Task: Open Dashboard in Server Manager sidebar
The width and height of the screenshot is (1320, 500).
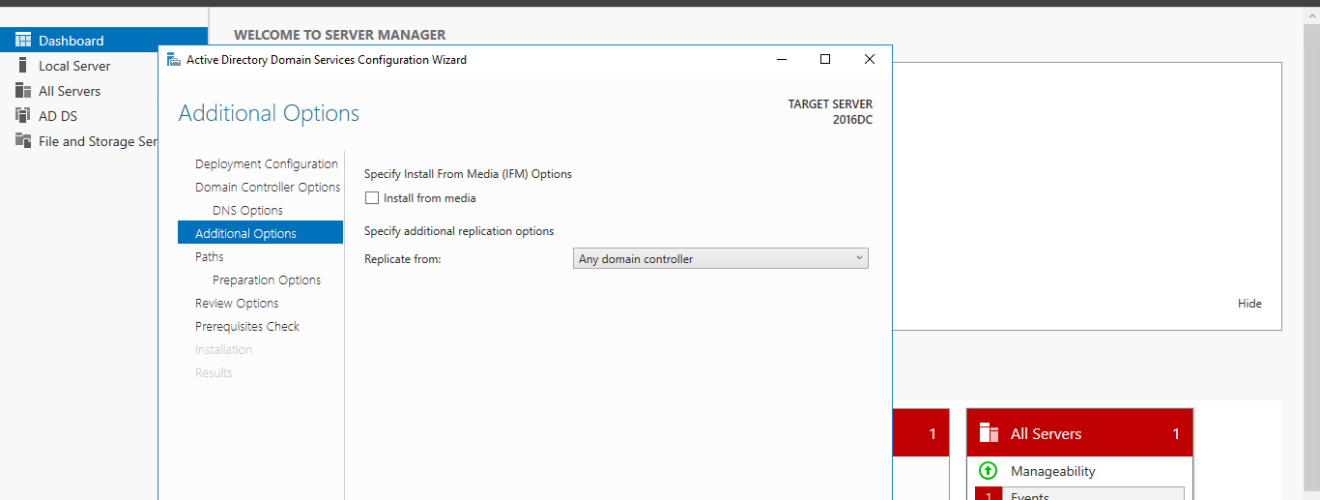Action: [x=104, y=40]
